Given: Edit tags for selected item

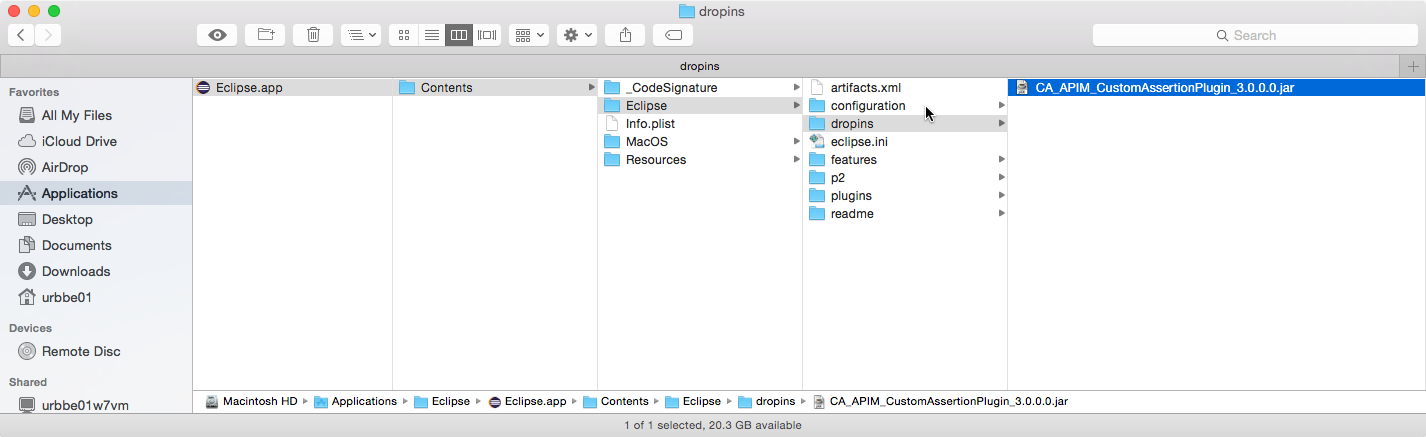Looking at the screenshot, I should [x=673, y=35].
